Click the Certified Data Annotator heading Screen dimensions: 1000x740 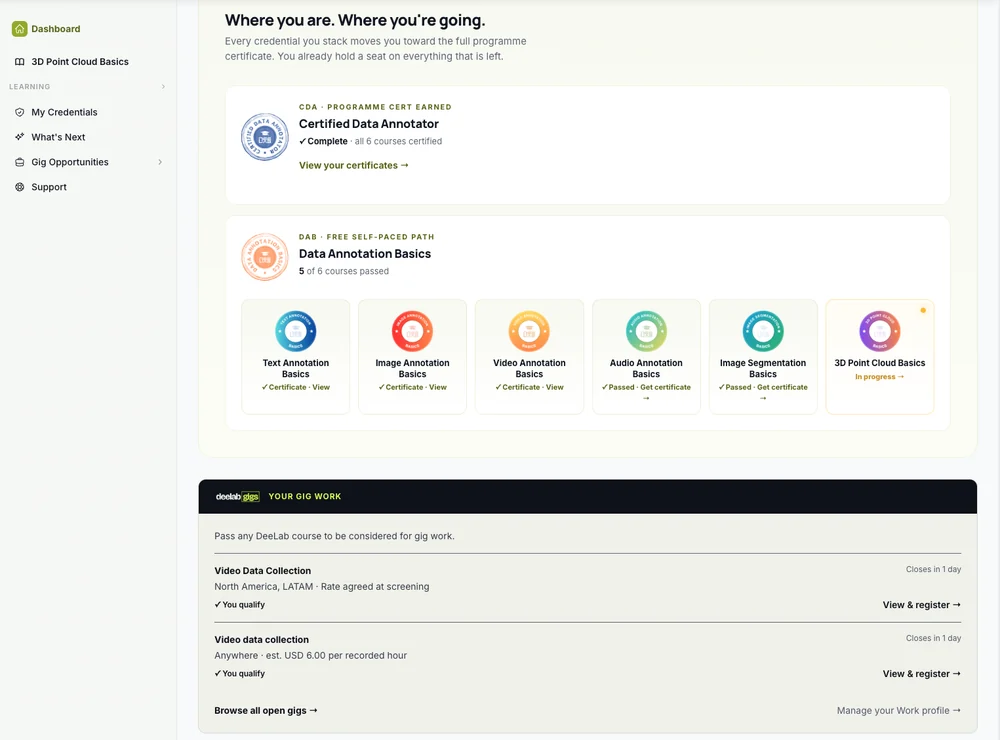tap(369, 124)
